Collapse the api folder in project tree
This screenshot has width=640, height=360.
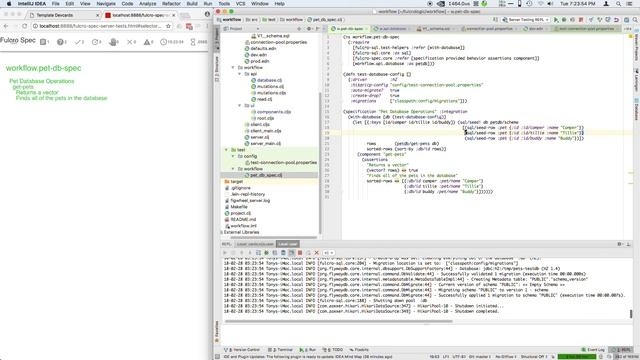point(240,74)
